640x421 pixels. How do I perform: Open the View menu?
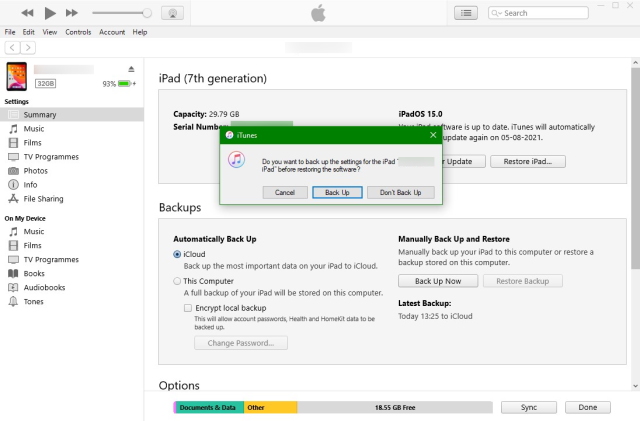(50, 32)
